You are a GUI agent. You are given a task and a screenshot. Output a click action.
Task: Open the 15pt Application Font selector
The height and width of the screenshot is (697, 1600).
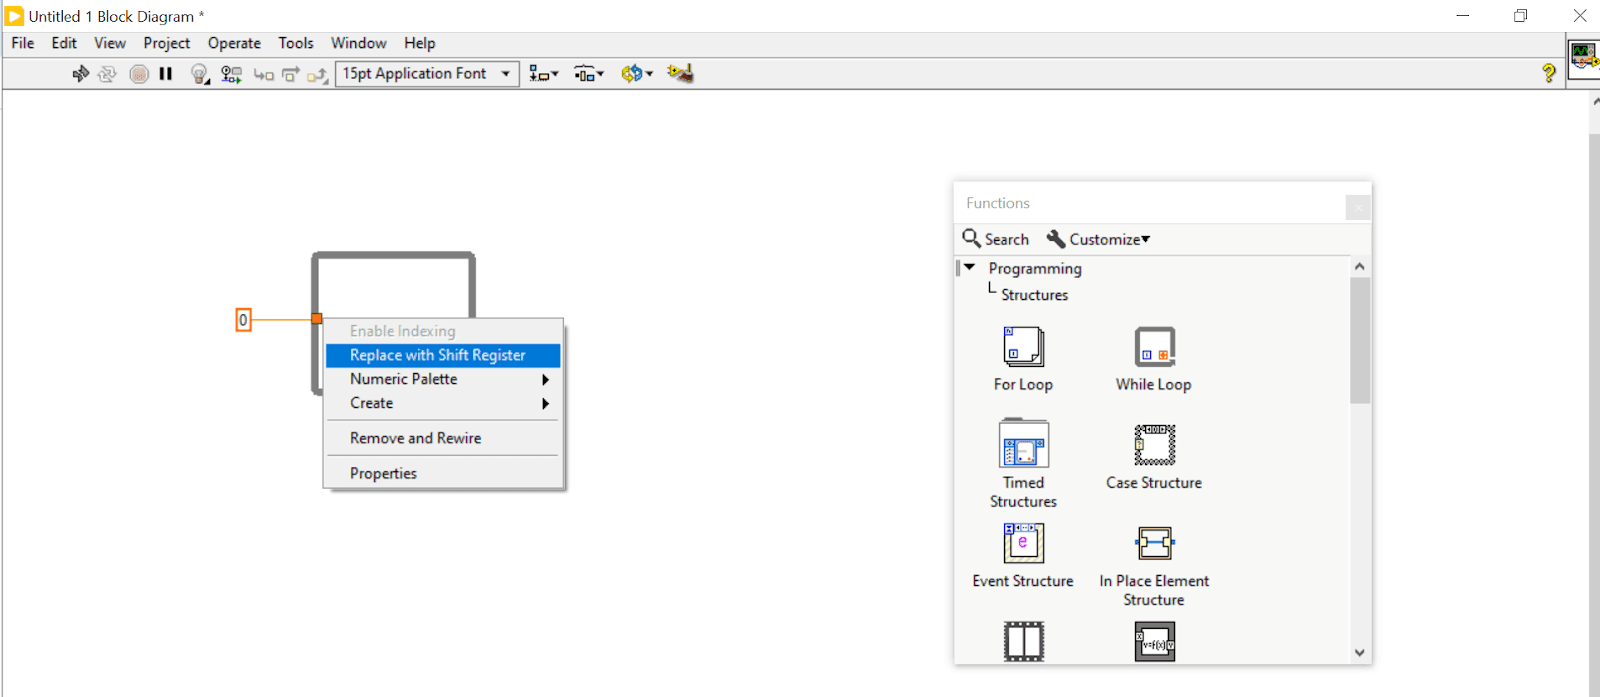[427, 74]
